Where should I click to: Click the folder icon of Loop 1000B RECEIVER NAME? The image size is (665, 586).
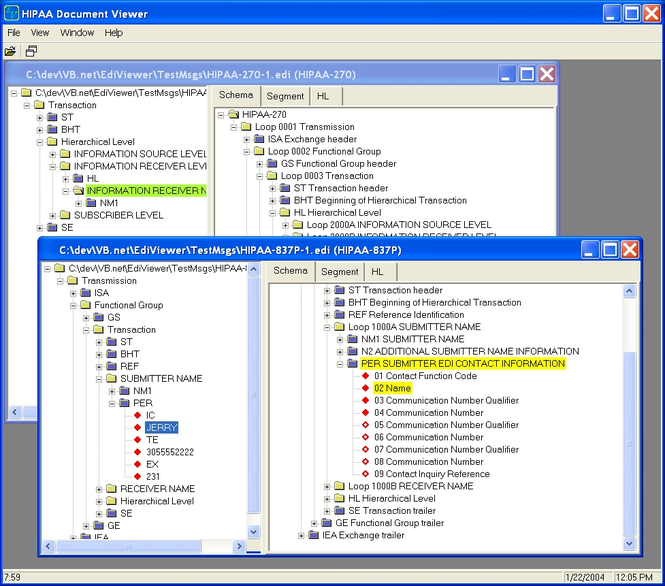[339, 486]
